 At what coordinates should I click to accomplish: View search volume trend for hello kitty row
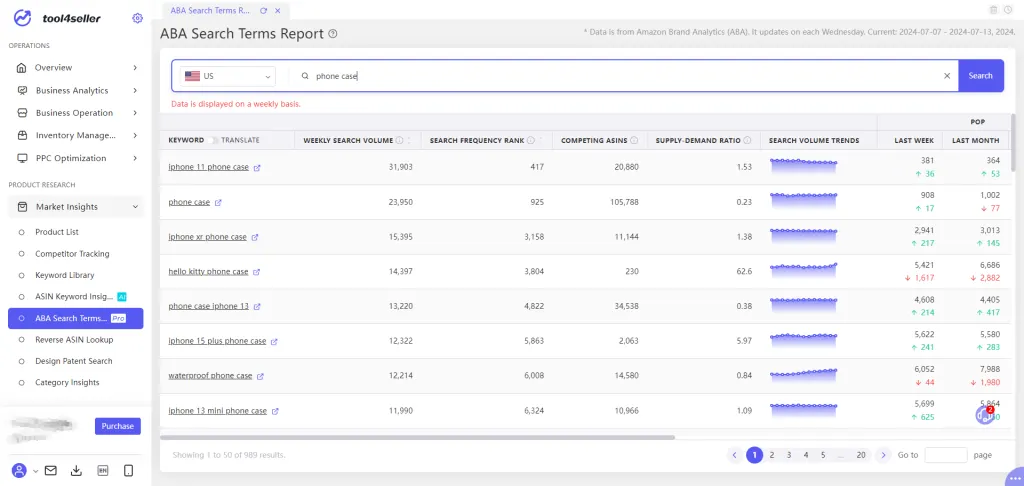click(803, 272)
